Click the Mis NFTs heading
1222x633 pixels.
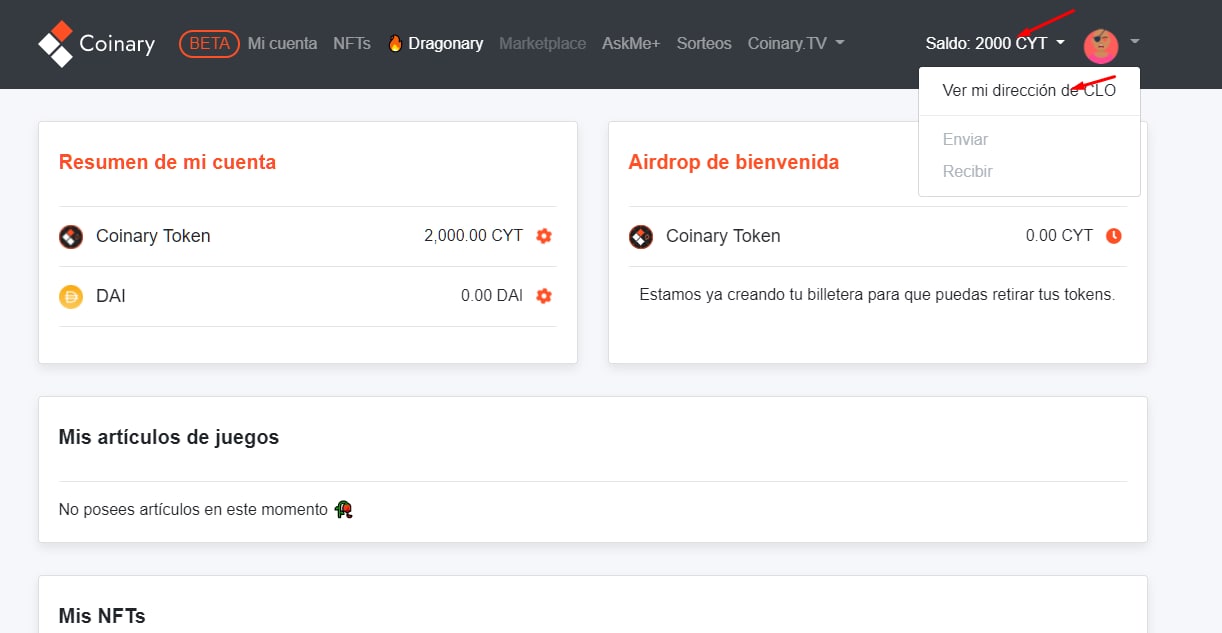pyautogui.click(x=102, y=616)
